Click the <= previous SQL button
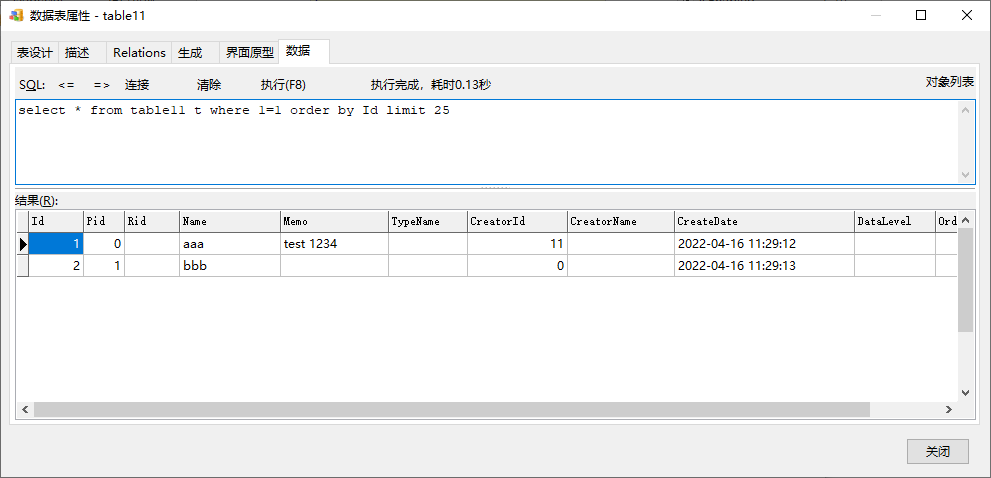The width and height of the screenshot is (991, 478). pos(66,85)
